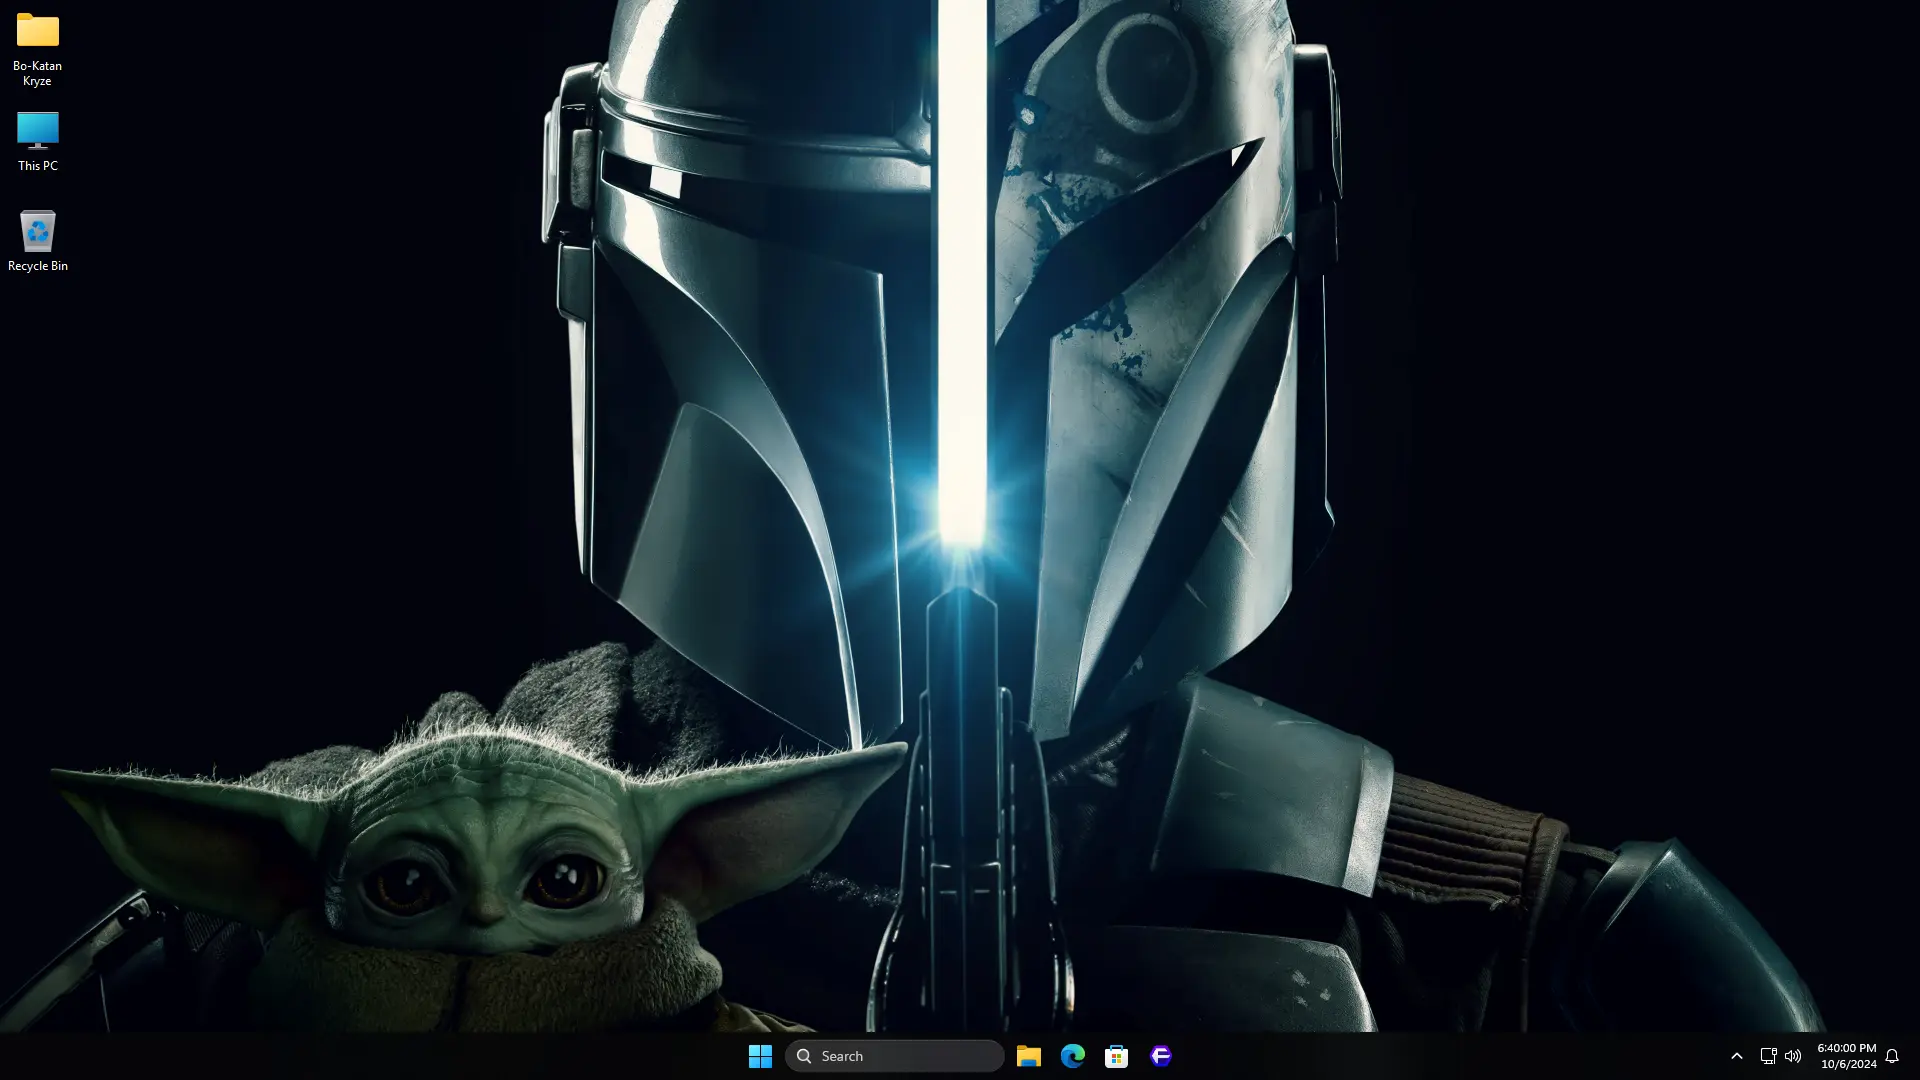This screenshot has height=1080, width=1920.
Task: Open volume control speaker icon
Action: (1793, 1056)
